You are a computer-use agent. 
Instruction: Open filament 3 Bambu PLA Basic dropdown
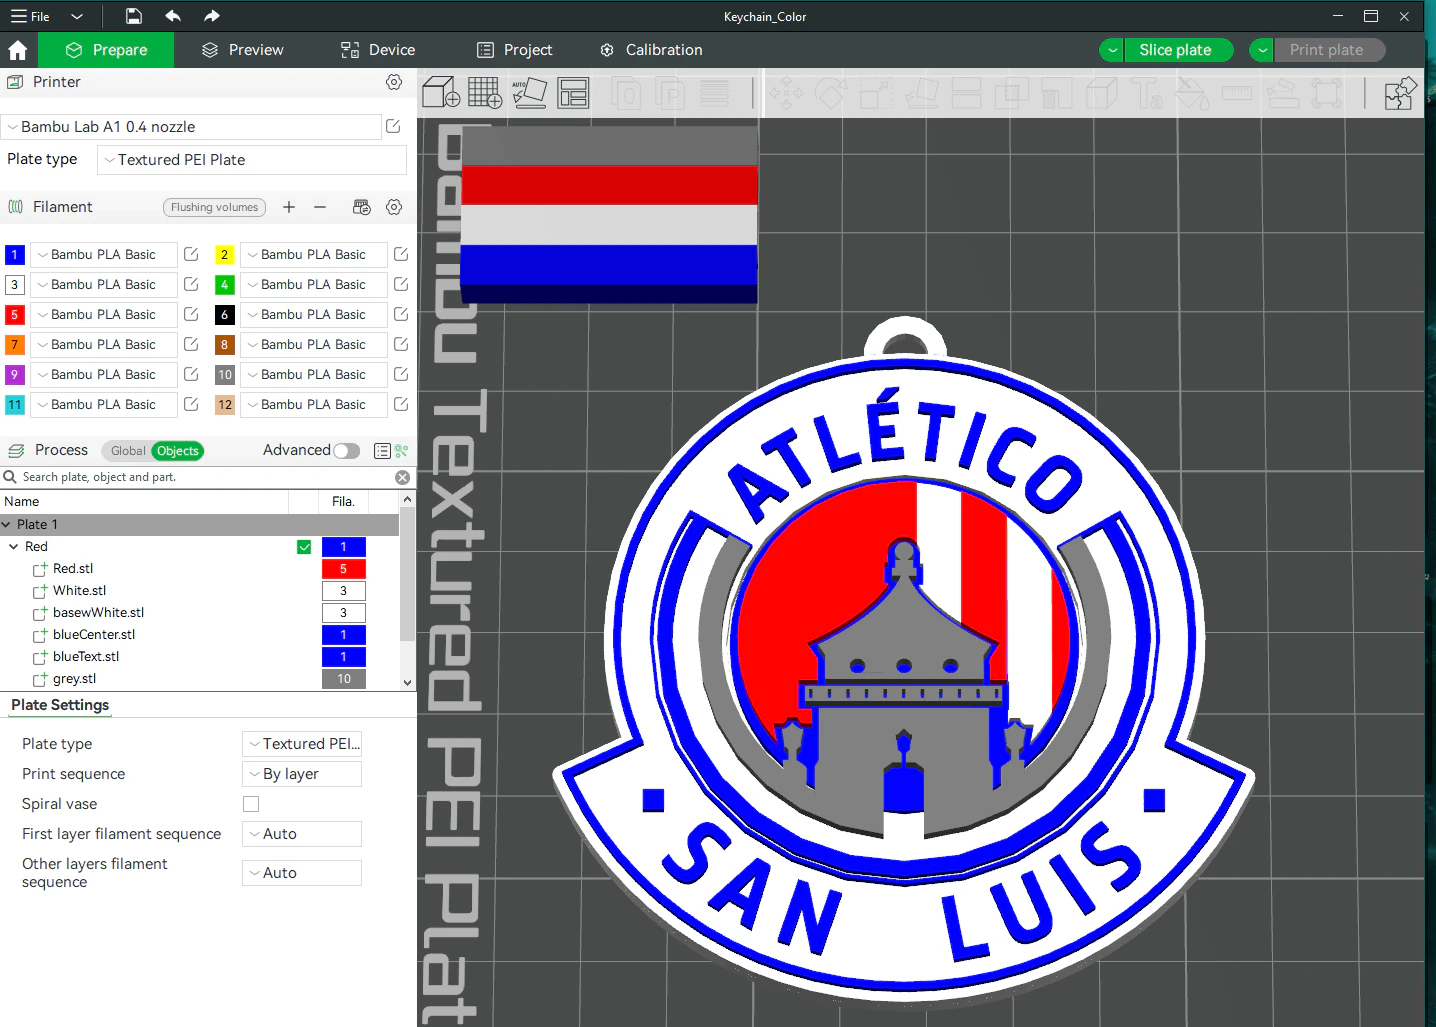pos(104,285)
